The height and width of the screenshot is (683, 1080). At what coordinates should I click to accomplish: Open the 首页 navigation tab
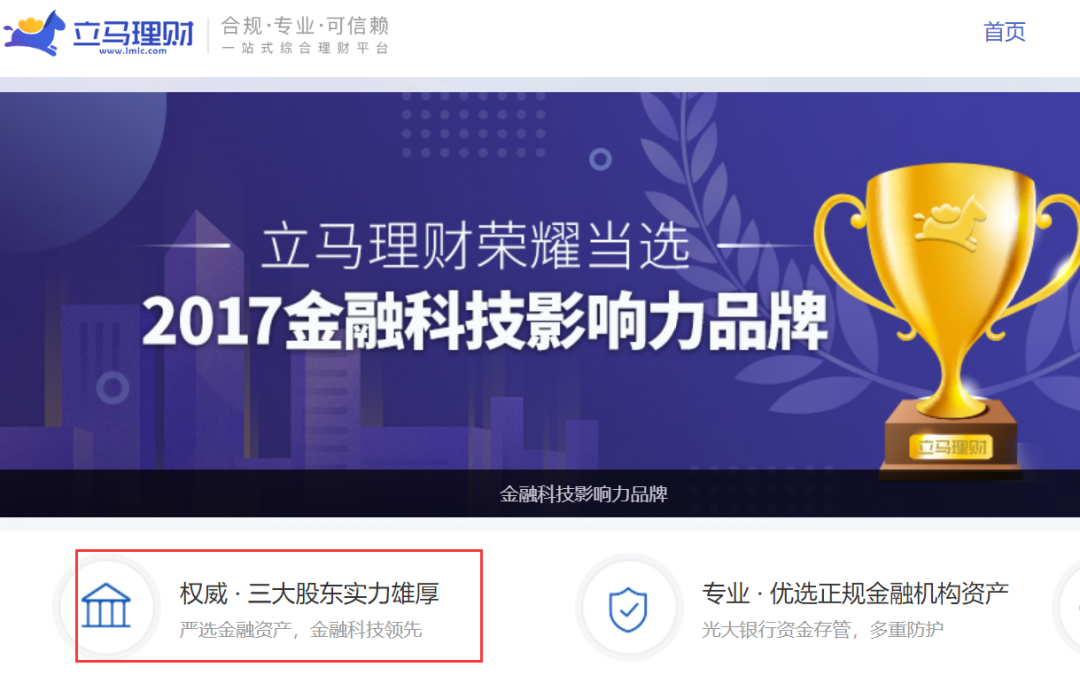[x=1004, y=32]
